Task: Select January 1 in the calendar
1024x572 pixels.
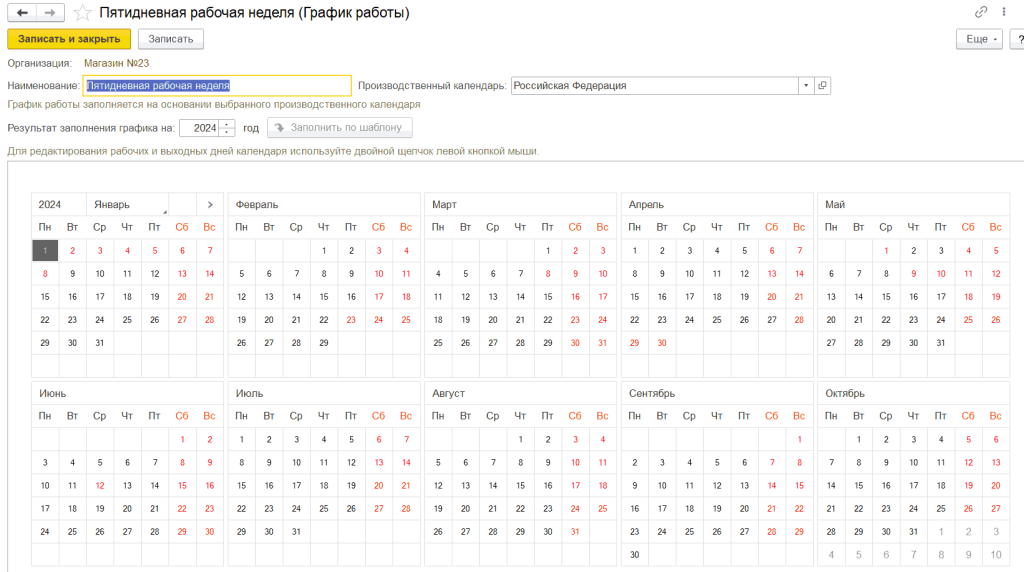Action: 45,250
